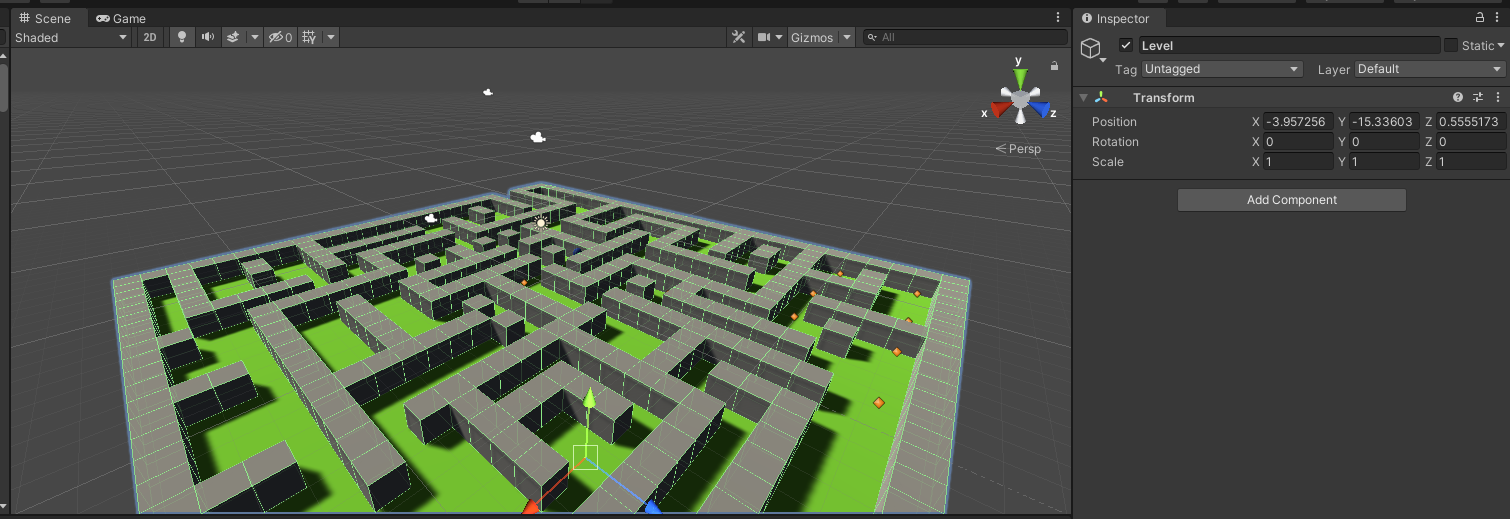Toggle scene lighting with the lightbulb icon
This screenshot has width=1510, height=519.
pyautogui.click(x=181, y=37)
